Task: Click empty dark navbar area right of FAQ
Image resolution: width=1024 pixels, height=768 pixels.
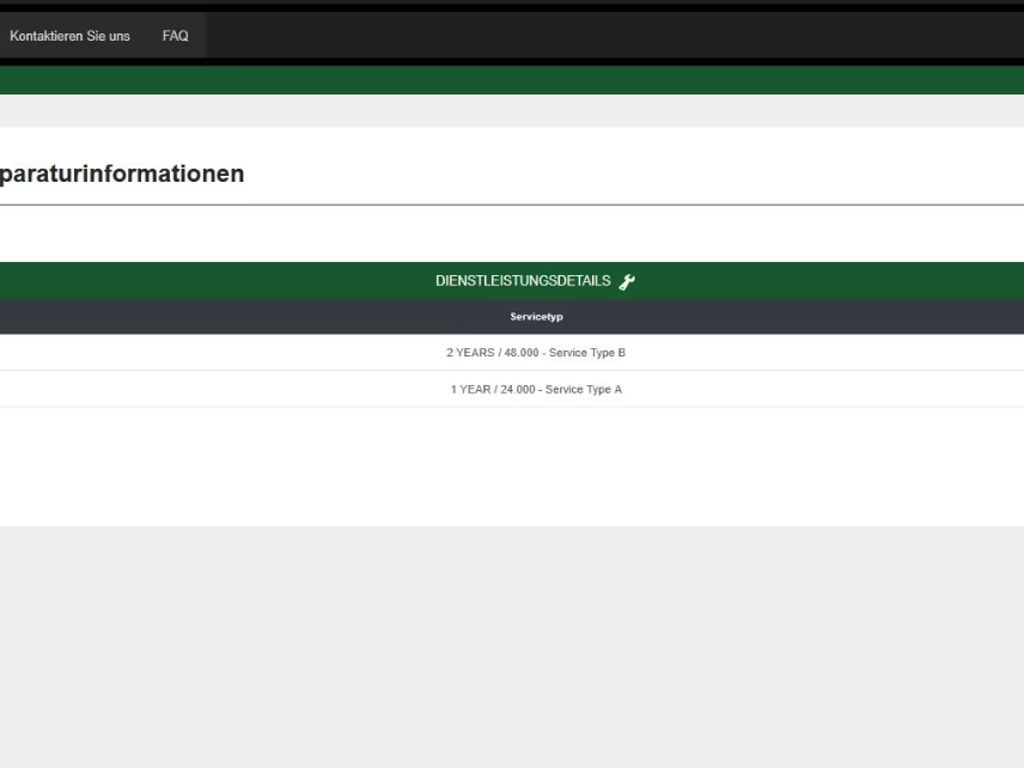Action: [x=600, y=36]
